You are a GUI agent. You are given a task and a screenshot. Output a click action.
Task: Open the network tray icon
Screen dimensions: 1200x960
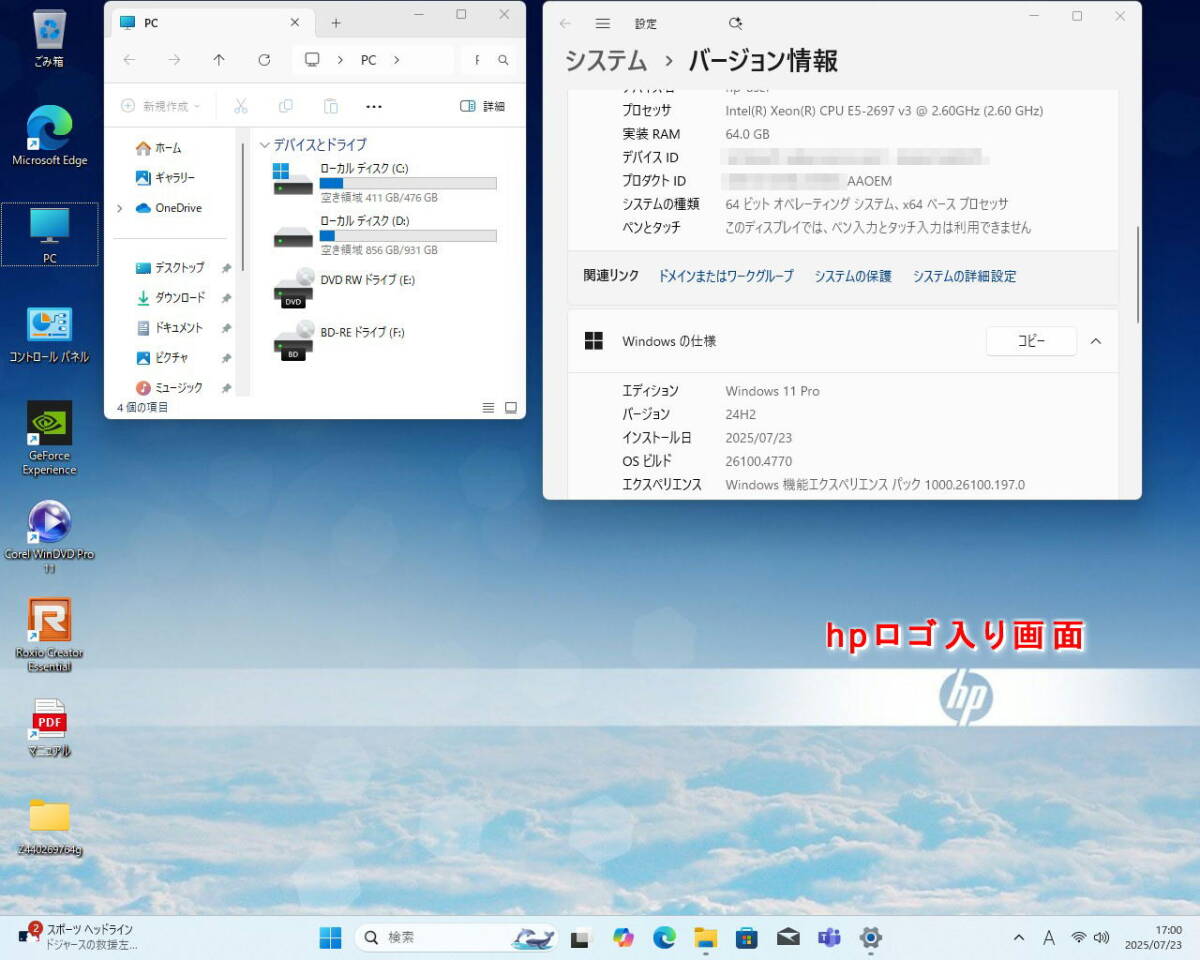(1078, 937)
